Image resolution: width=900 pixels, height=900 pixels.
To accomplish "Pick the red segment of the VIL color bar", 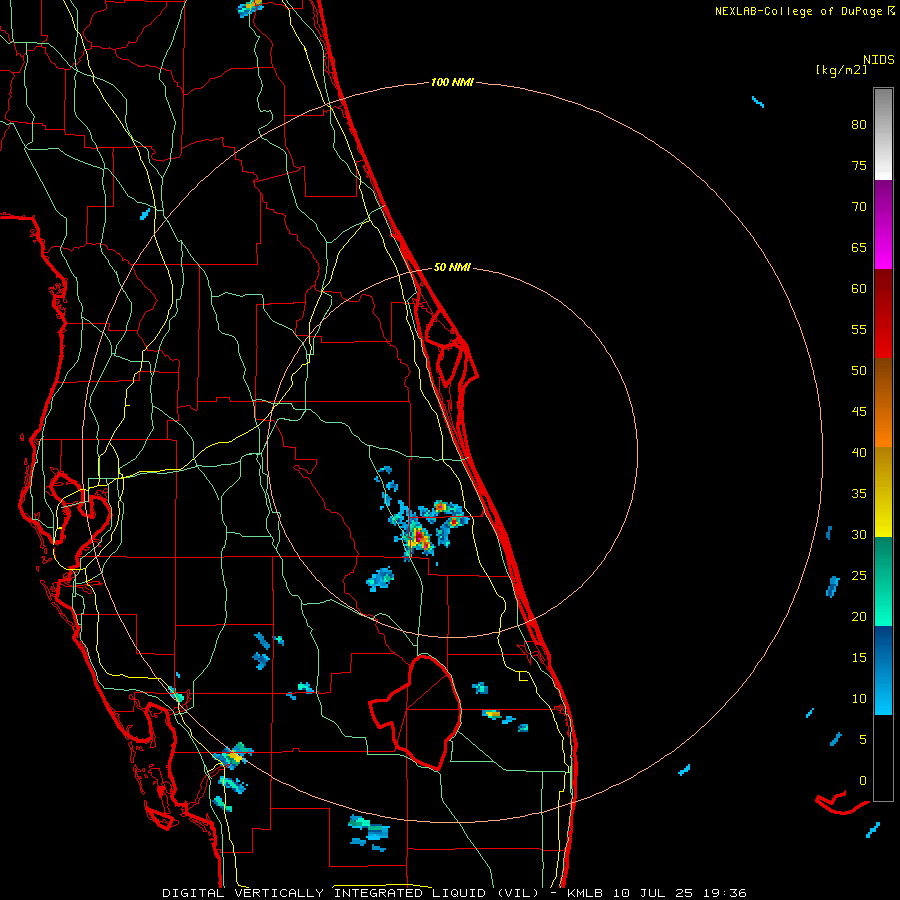I will point(883,314).
